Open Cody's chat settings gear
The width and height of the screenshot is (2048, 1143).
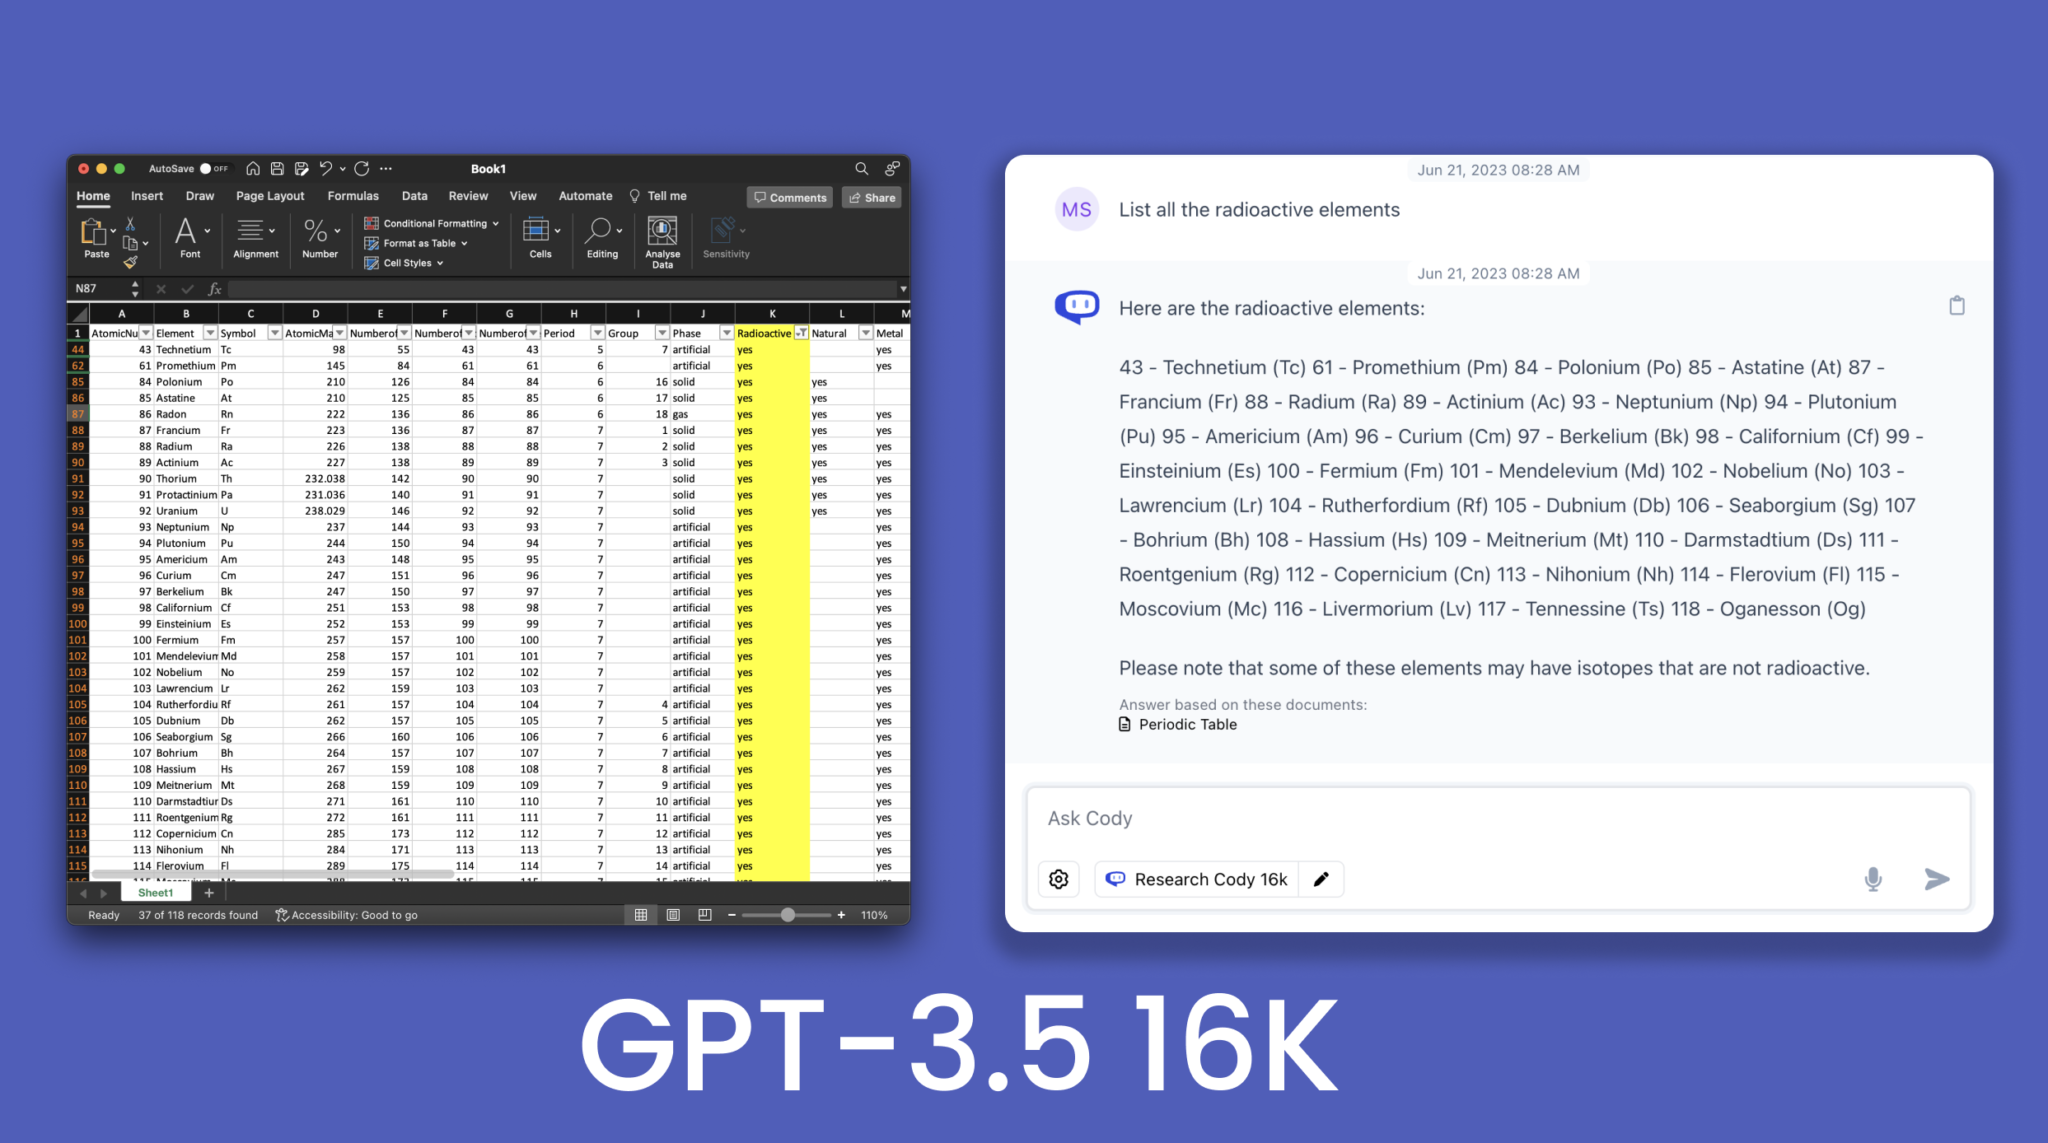pos(1058,879)
